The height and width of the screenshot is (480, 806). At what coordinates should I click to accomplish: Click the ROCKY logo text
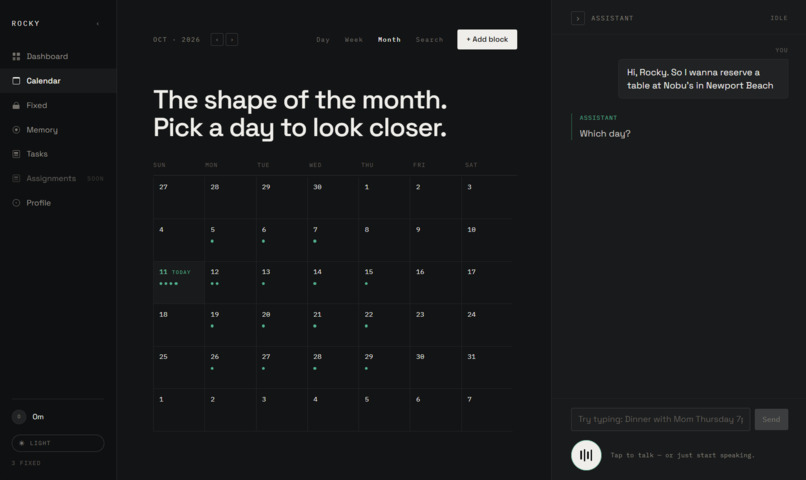26,24
